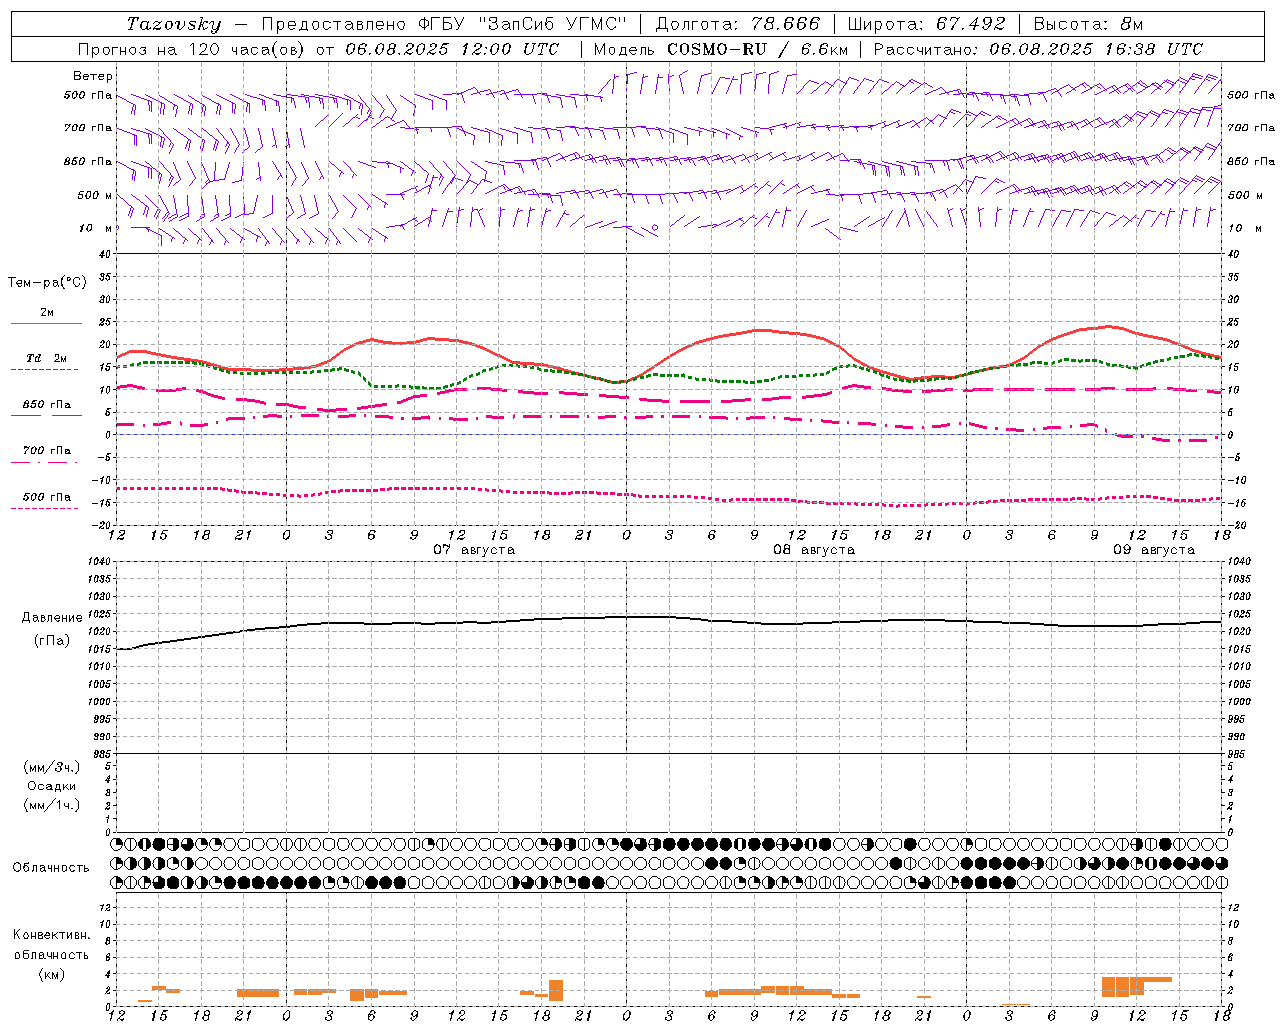Select the Осадки precipitation label
Viewport: 1280px width, 1024px height.
tap(52, 786)
